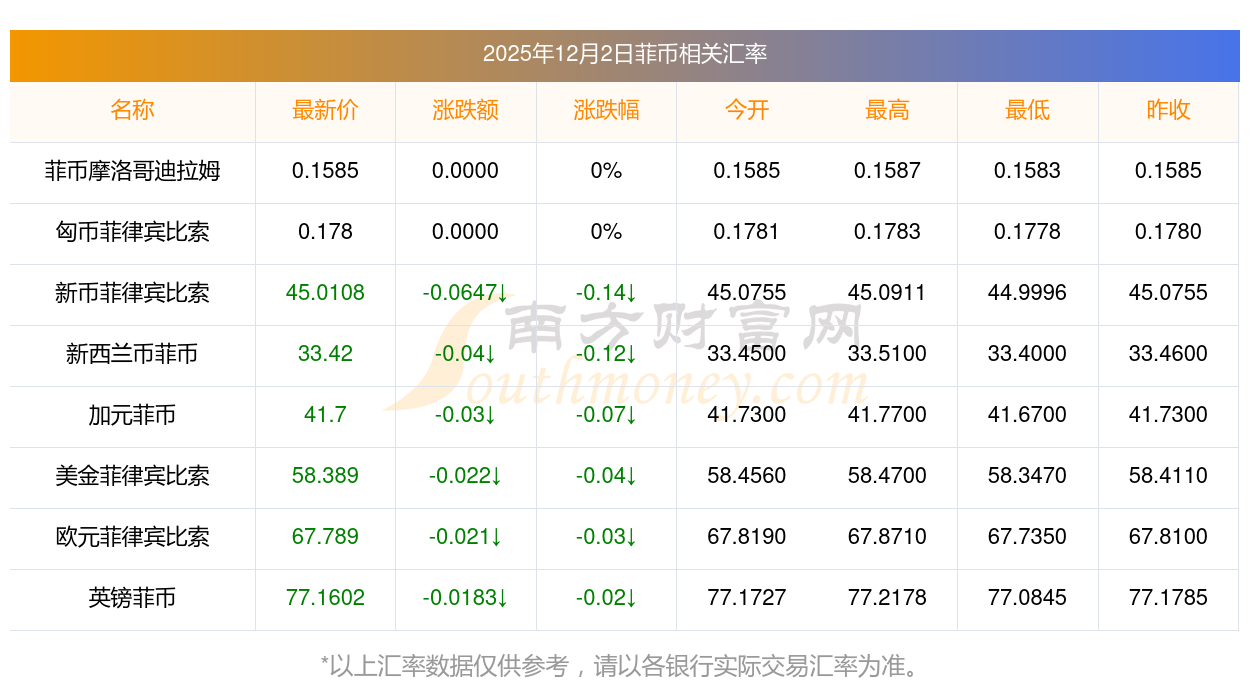Click change amount -0.0183↓
The image size is (1250, 697).
pos(466,598)
